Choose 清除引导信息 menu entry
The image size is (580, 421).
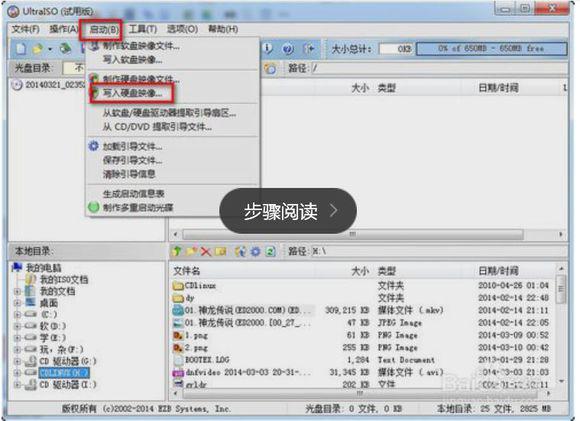(x=129, y=174)
